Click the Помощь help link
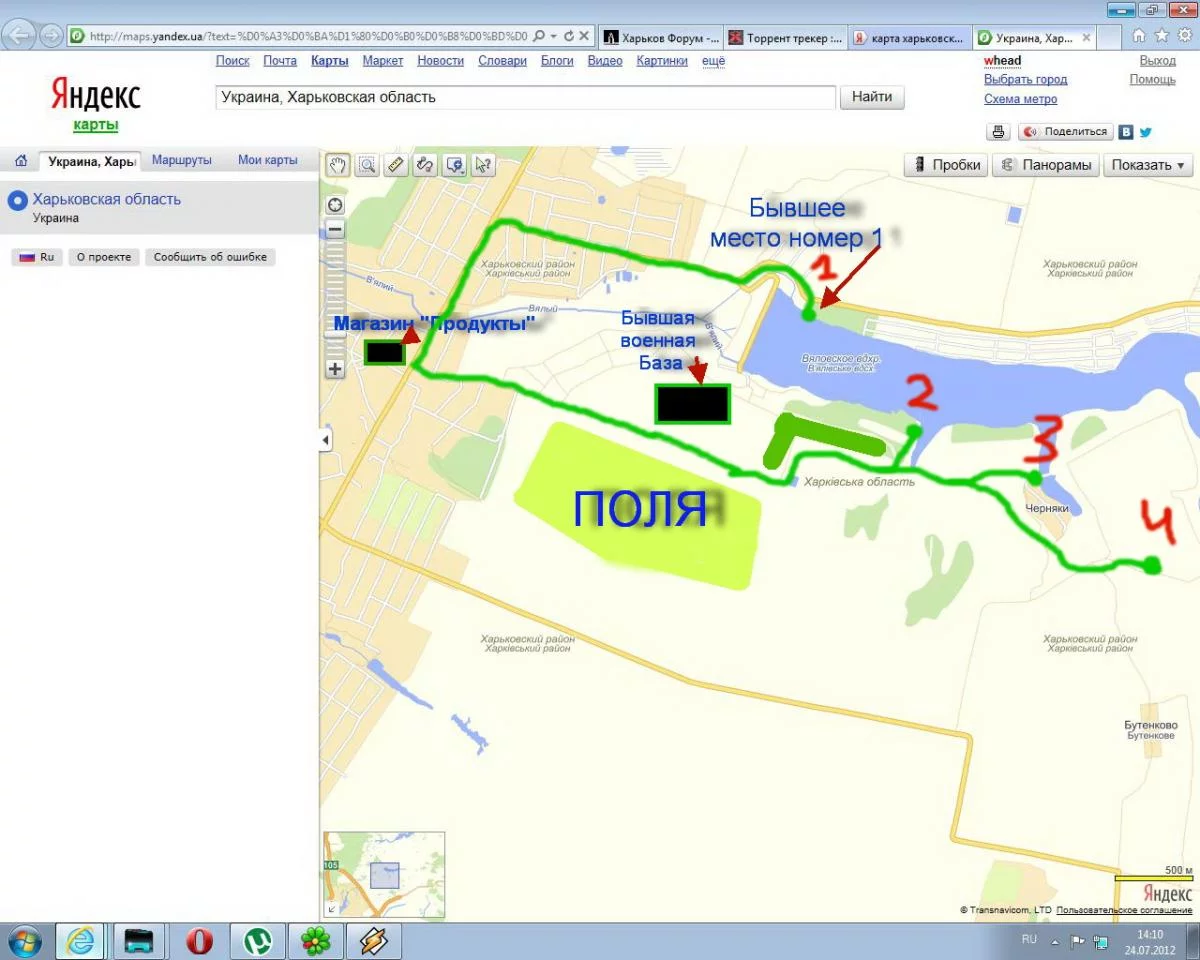This screenshot has height=960, width=1200. point(1153,79)
